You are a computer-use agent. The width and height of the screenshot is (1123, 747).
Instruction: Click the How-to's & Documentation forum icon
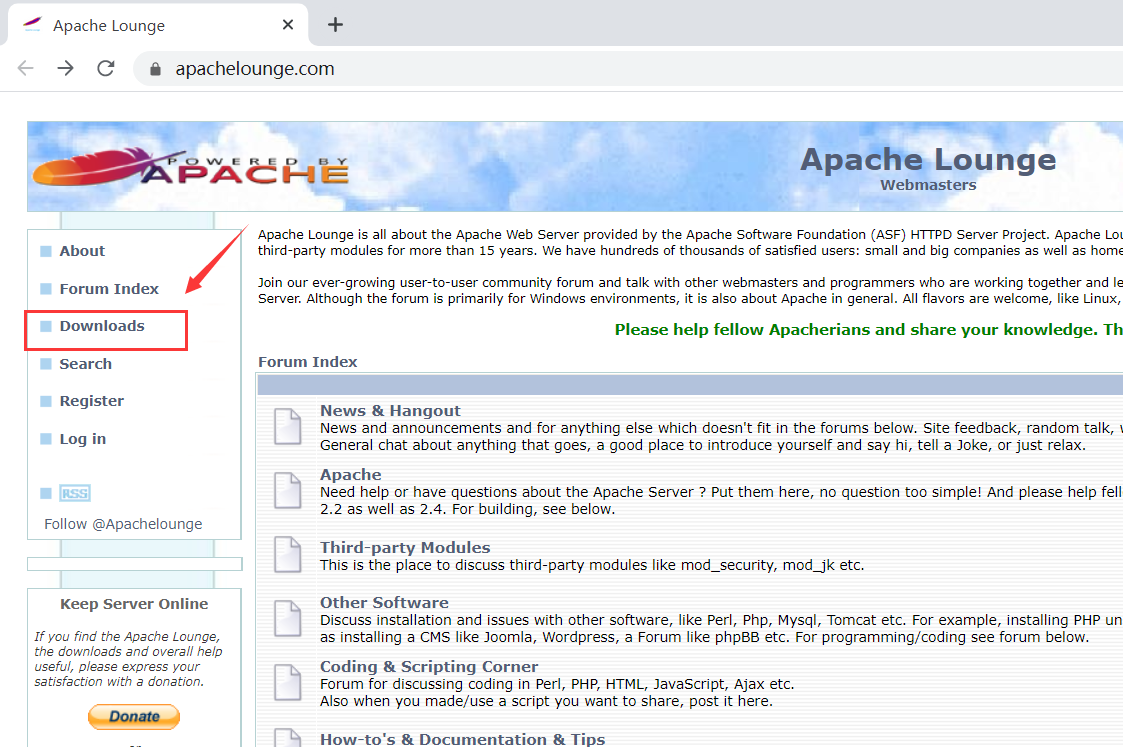point(287,740)
